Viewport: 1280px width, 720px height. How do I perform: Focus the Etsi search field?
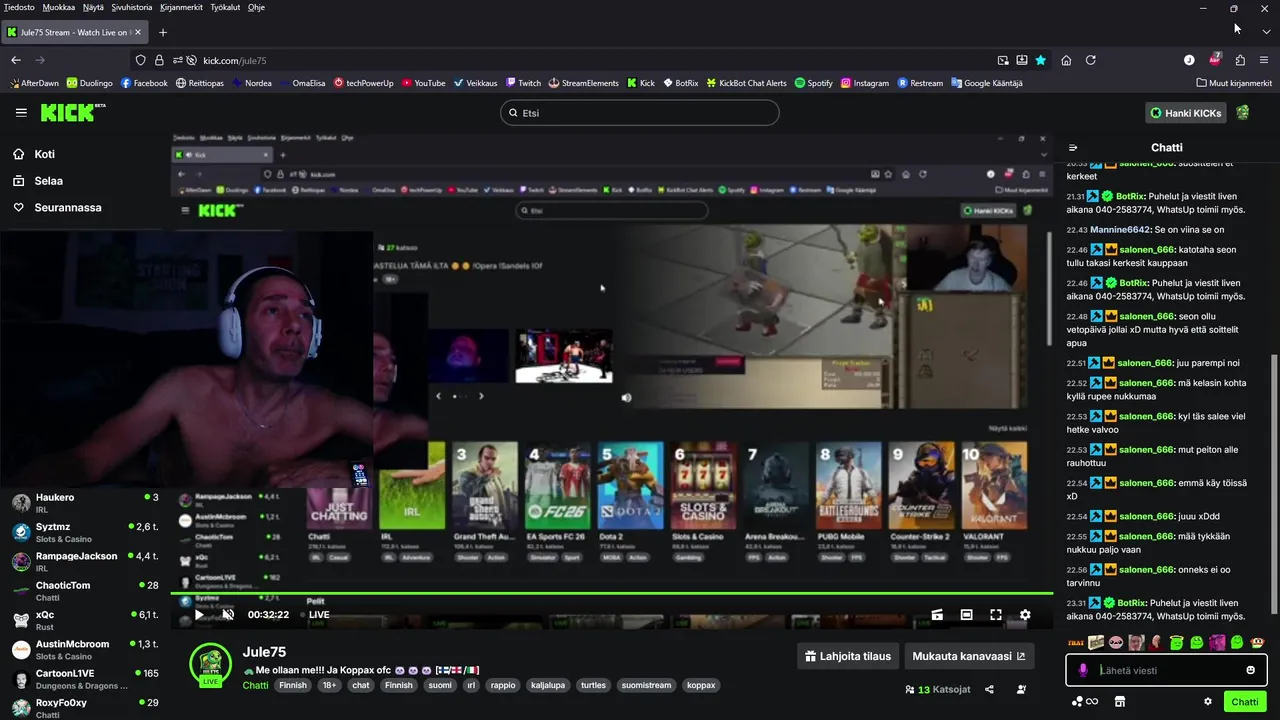[x=639, y=113]
